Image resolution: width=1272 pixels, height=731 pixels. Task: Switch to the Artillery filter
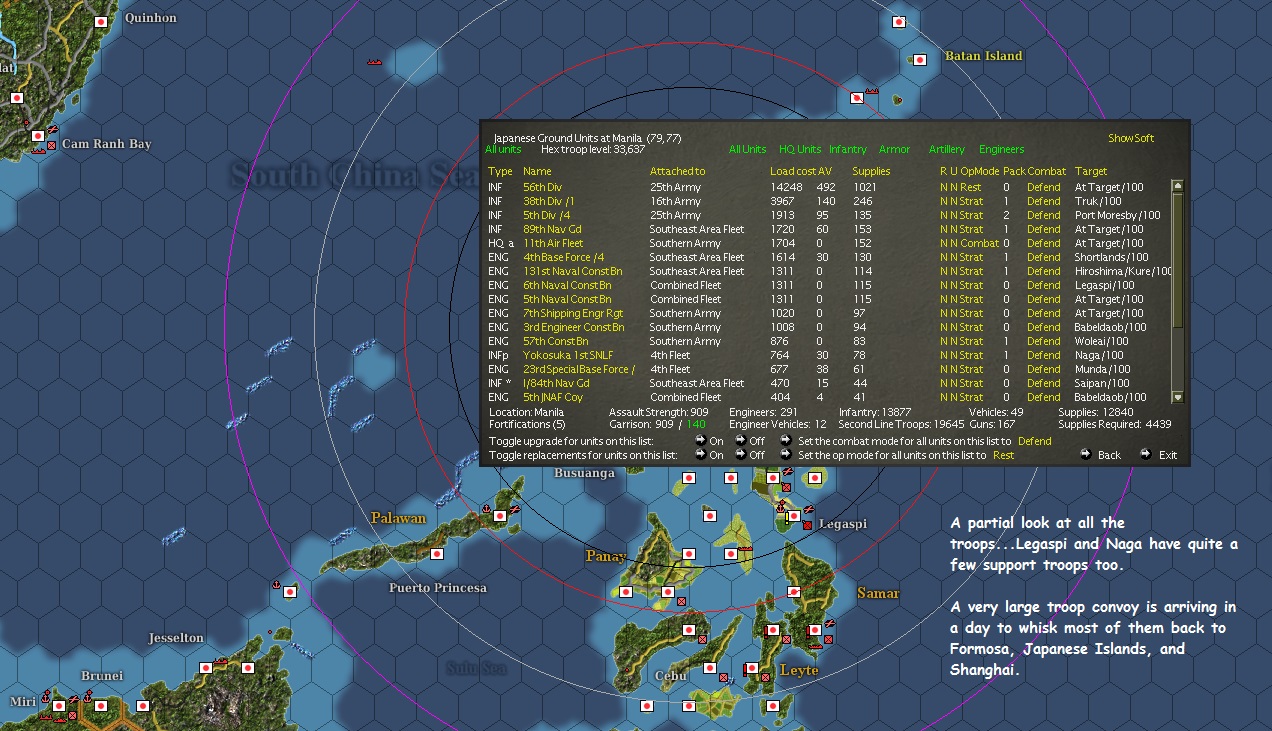point(947,149)
